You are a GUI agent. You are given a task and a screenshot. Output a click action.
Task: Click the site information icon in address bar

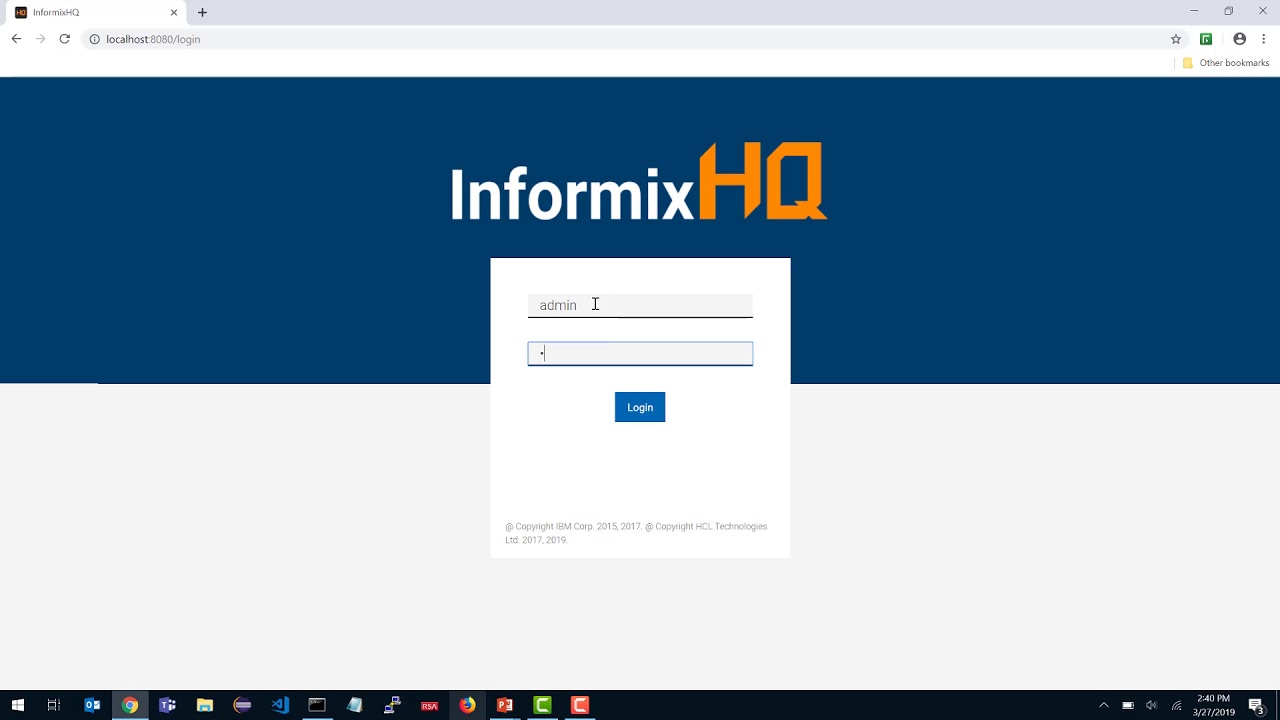pos(95,39)
